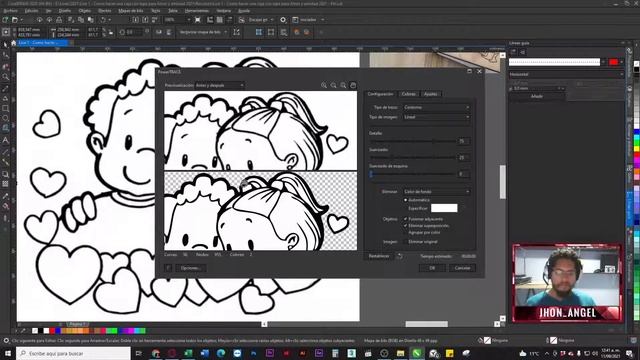Select the Especificar radio option
The image size is (640, 360).
406,208
